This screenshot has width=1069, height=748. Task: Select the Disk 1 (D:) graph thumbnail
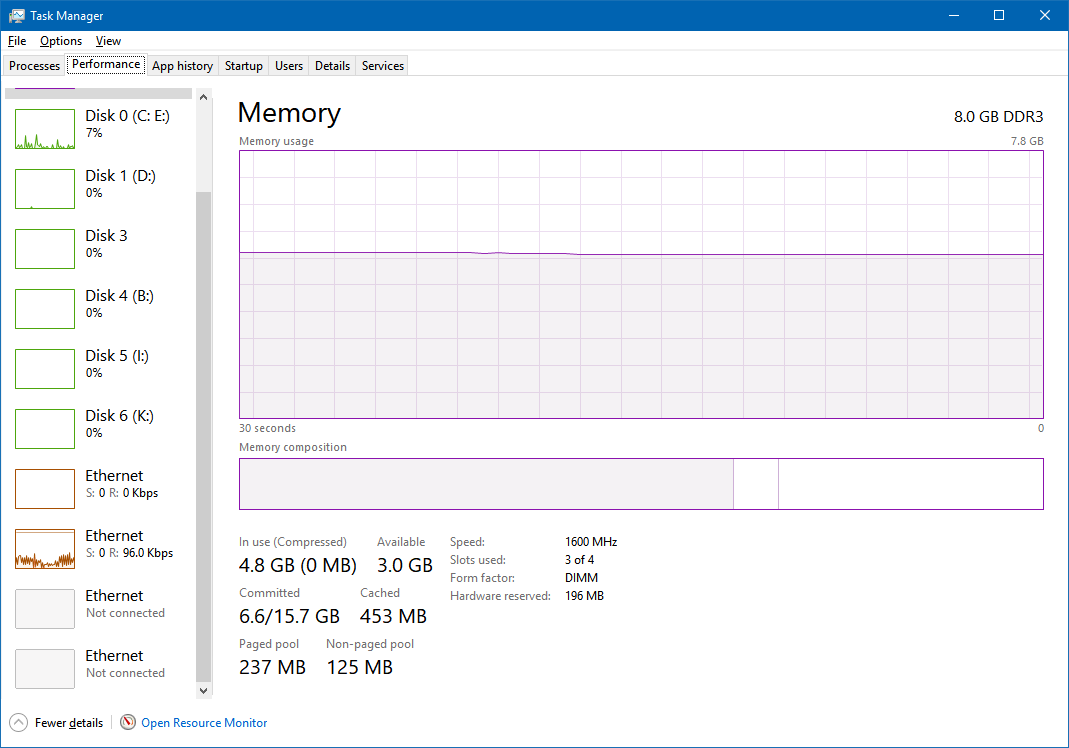coord(45,189)
